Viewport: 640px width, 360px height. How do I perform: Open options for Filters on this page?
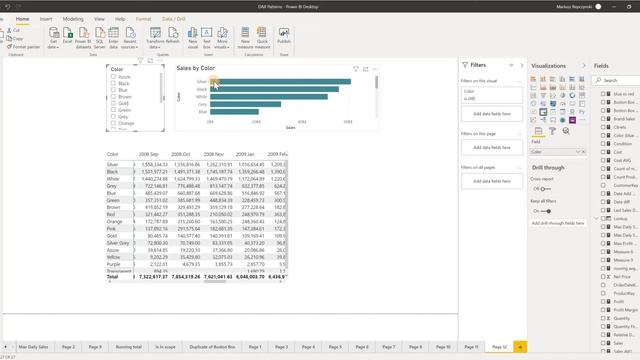(519, 134)
